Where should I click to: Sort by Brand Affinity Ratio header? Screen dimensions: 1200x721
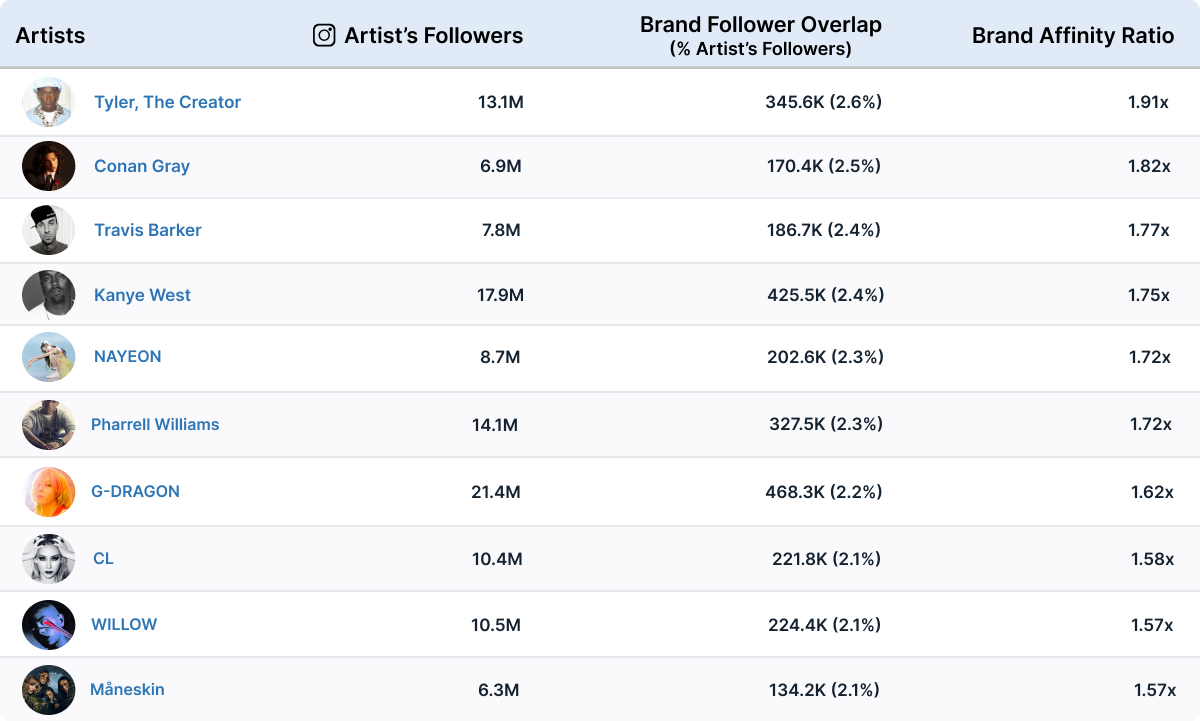(x=1073, y=36)
